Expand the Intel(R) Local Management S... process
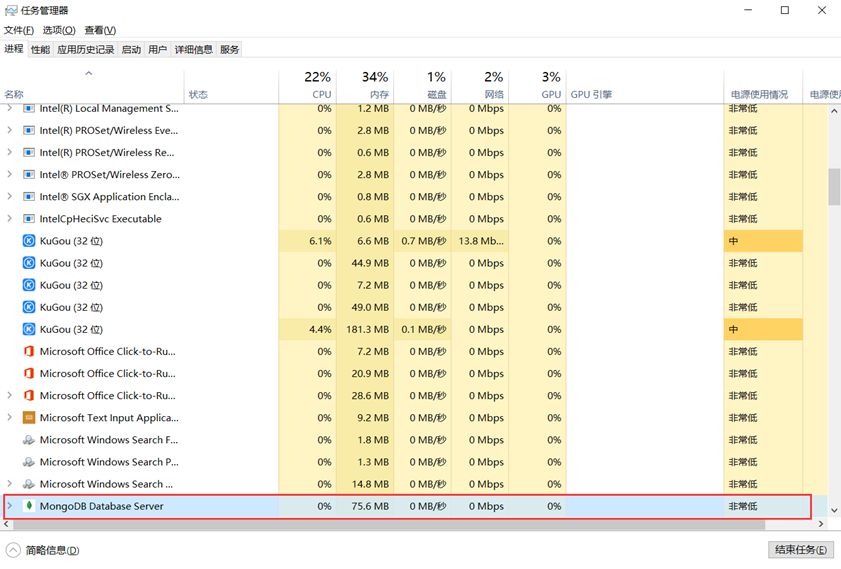This screenshot has height=569, width=841. tap(9, 108)
